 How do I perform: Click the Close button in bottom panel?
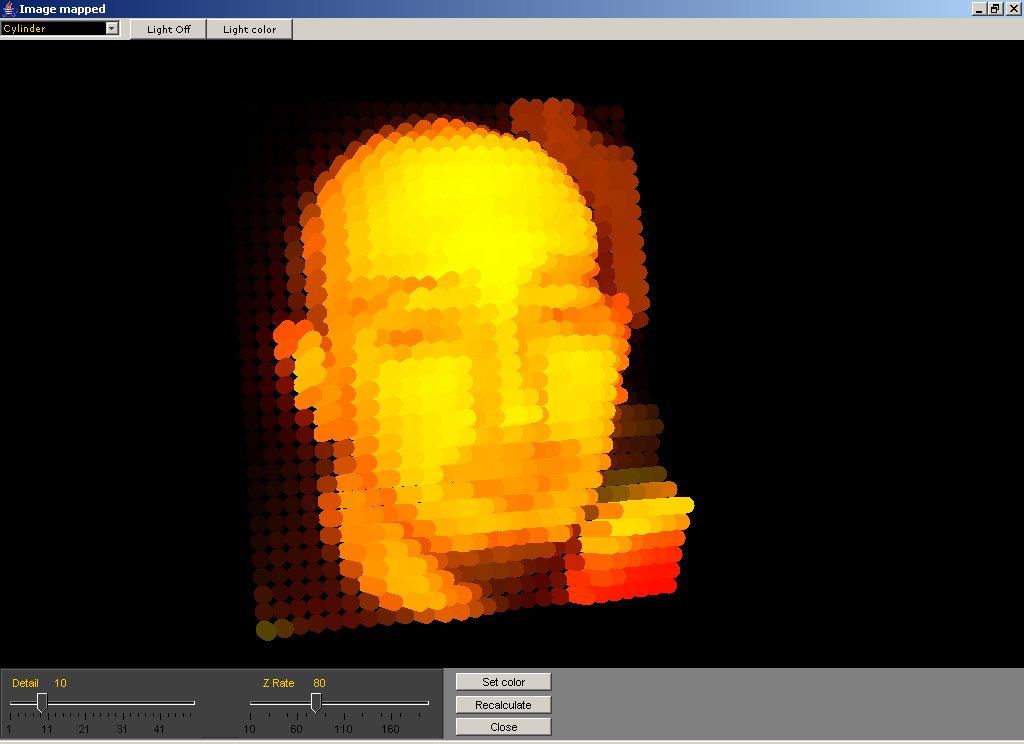click(503, 727)
